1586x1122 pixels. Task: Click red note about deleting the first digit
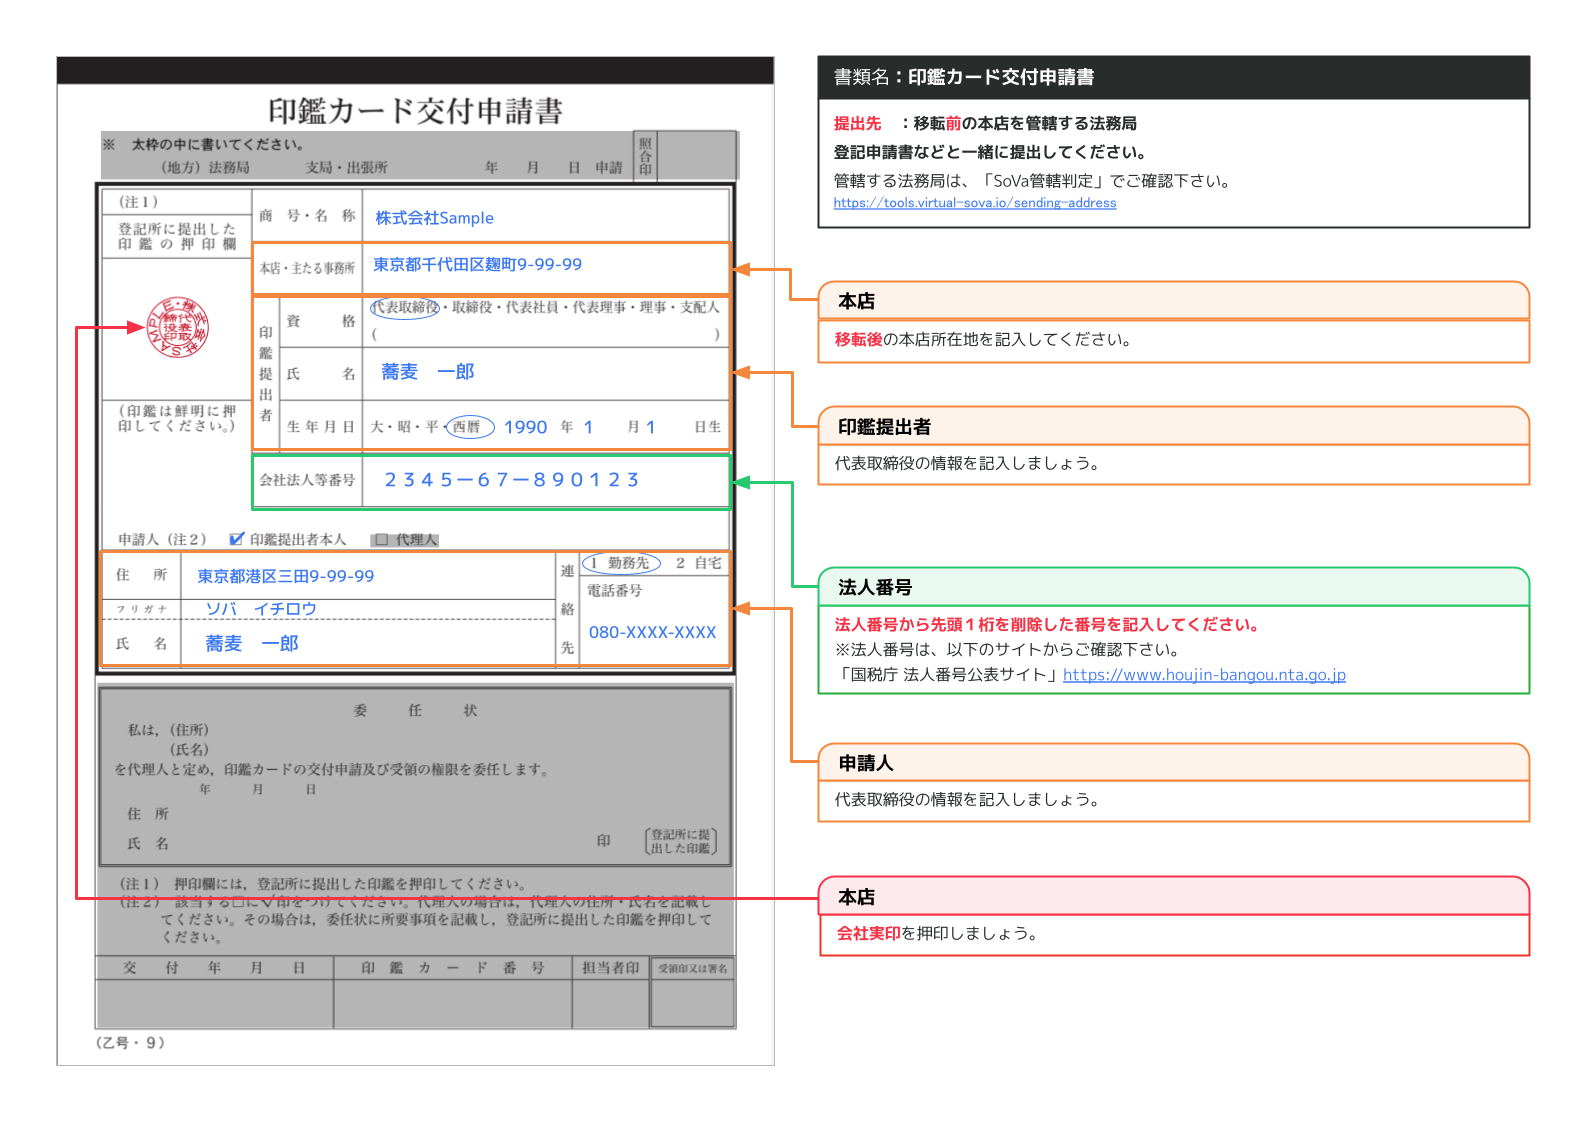(x=1047, y=625)
